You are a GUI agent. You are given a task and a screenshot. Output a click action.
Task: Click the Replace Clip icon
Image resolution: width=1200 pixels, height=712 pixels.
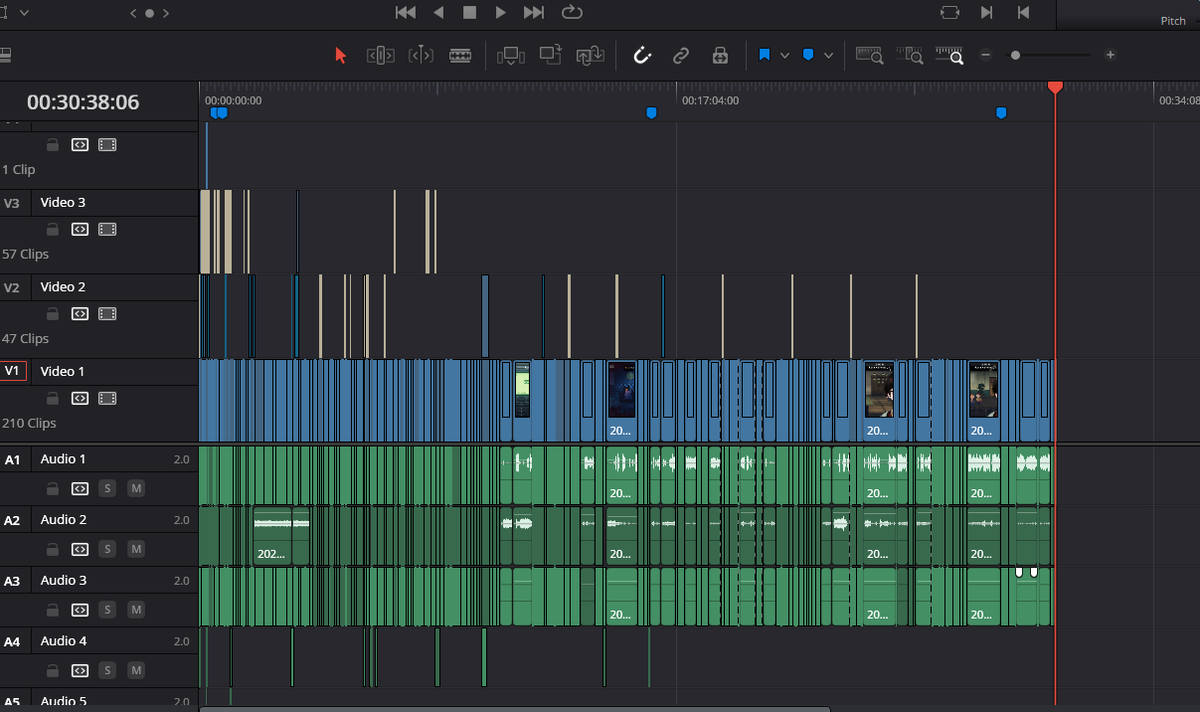click(x=590, y=55)
